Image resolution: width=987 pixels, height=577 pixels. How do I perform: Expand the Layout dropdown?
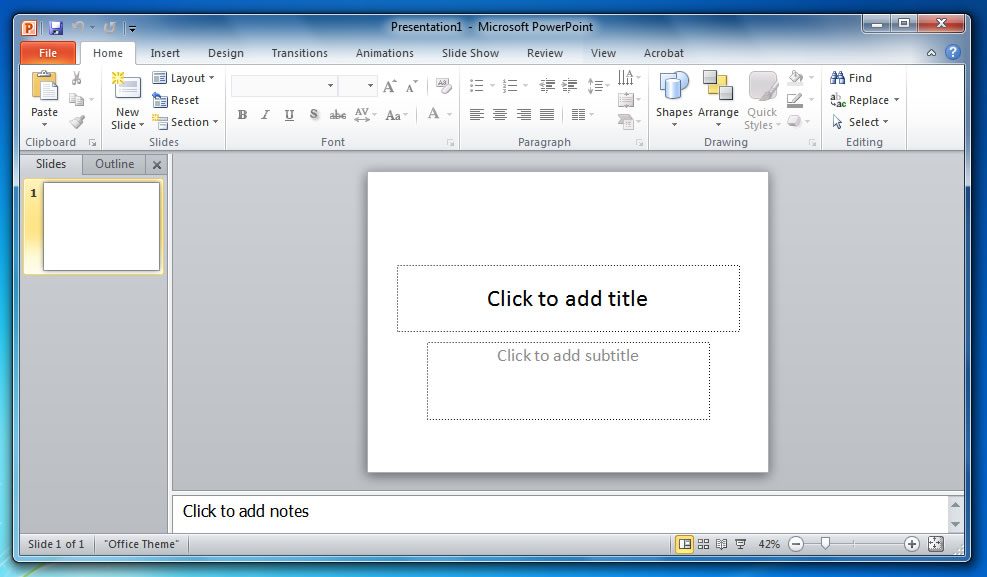[185, 78]
